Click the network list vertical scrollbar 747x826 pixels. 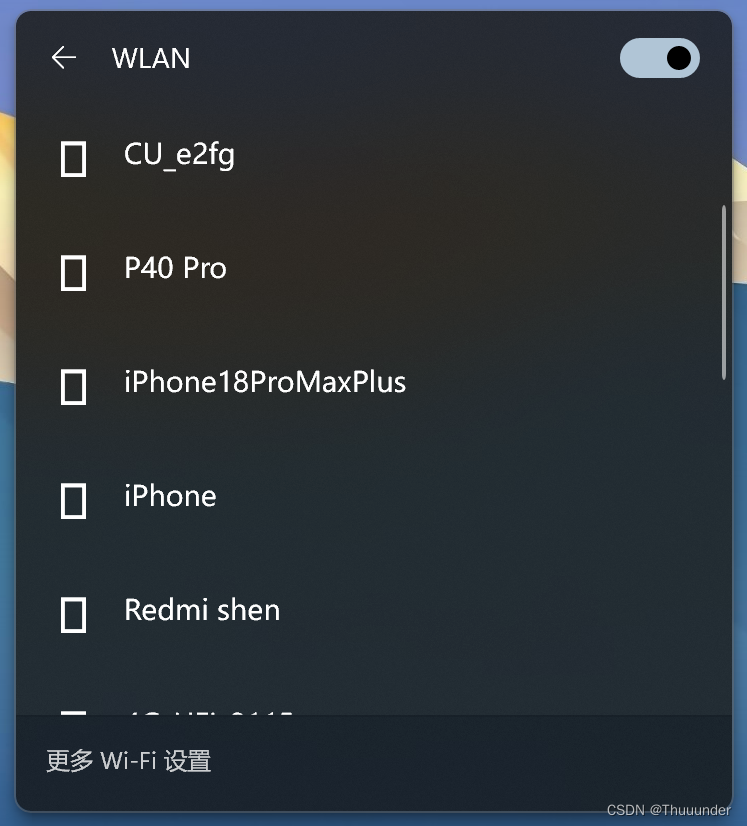tap(724, 292)
